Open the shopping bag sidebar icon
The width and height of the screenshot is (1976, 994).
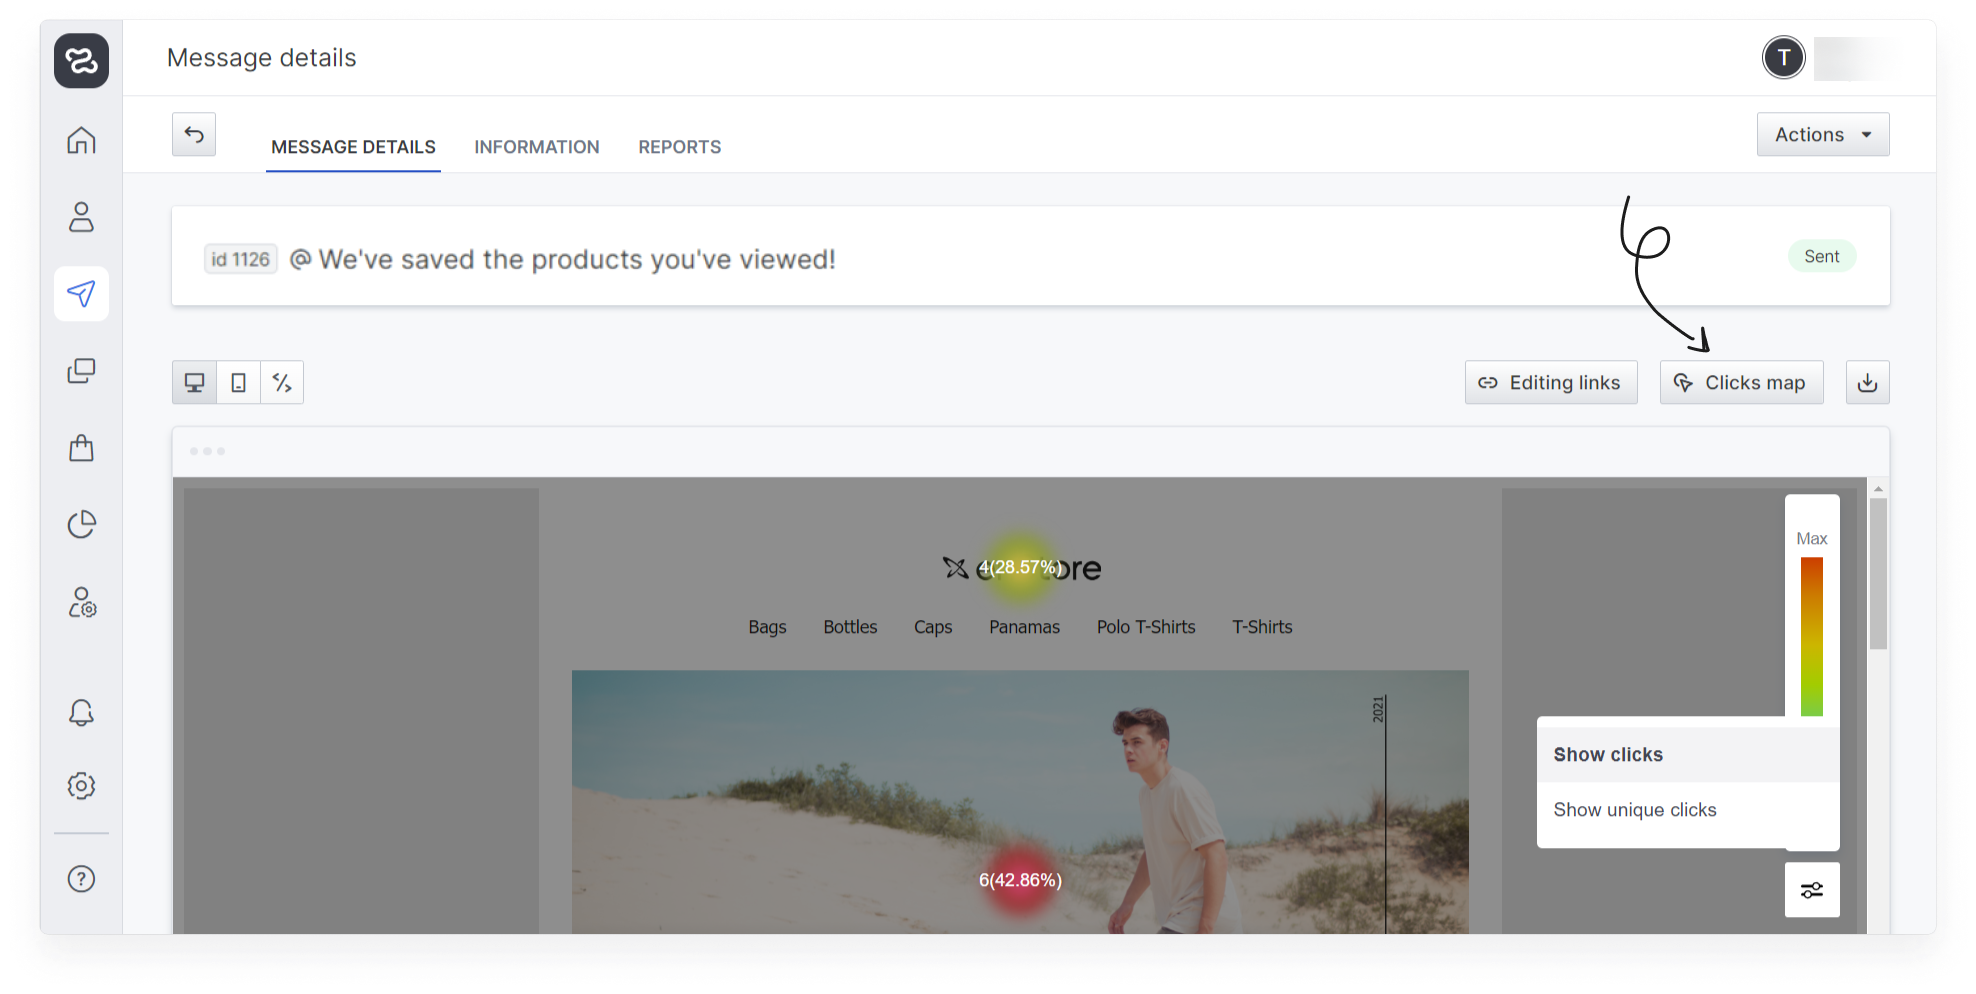81,448
